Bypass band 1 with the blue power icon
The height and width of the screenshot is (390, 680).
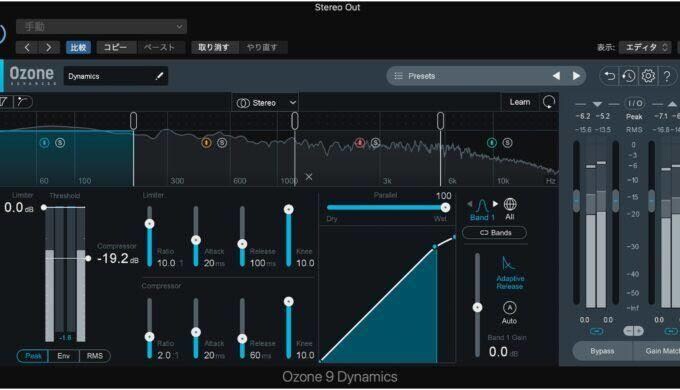44,143
